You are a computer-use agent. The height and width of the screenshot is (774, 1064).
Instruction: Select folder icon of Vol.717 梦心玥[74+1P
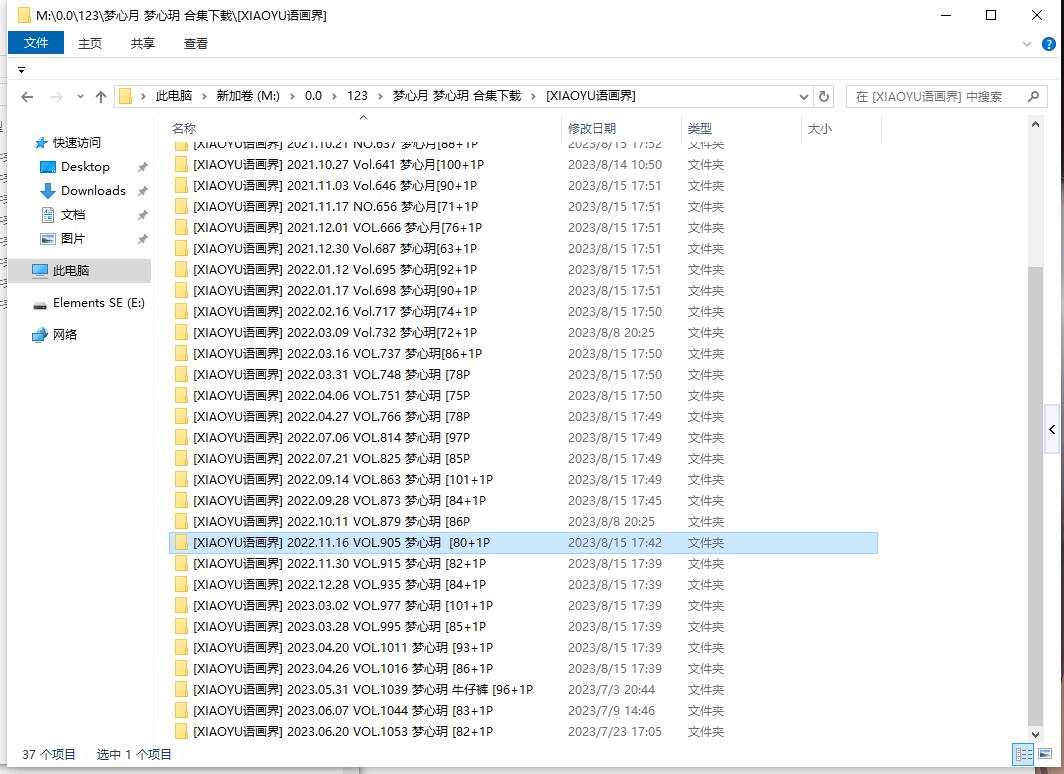click(x=181, y=312)
